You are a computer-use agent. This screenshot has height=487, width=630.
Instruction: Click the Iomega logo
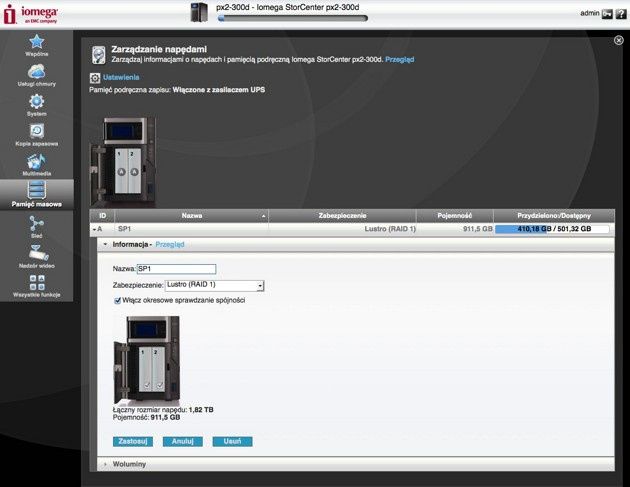[31, 14]
